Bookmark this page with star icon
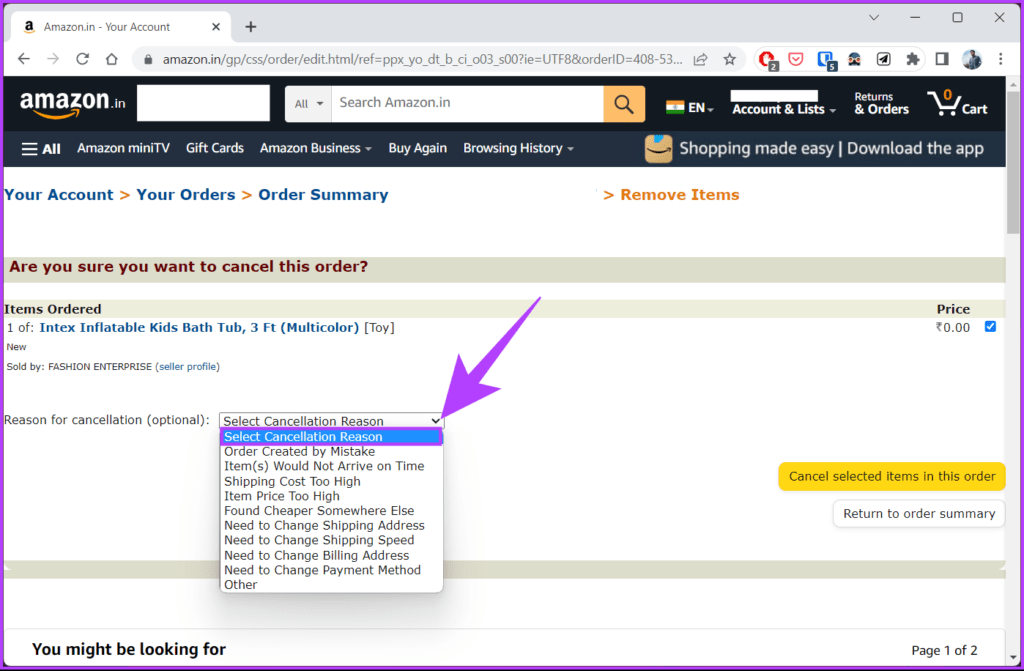1024x671 pixels. click(x=730, y=59)
